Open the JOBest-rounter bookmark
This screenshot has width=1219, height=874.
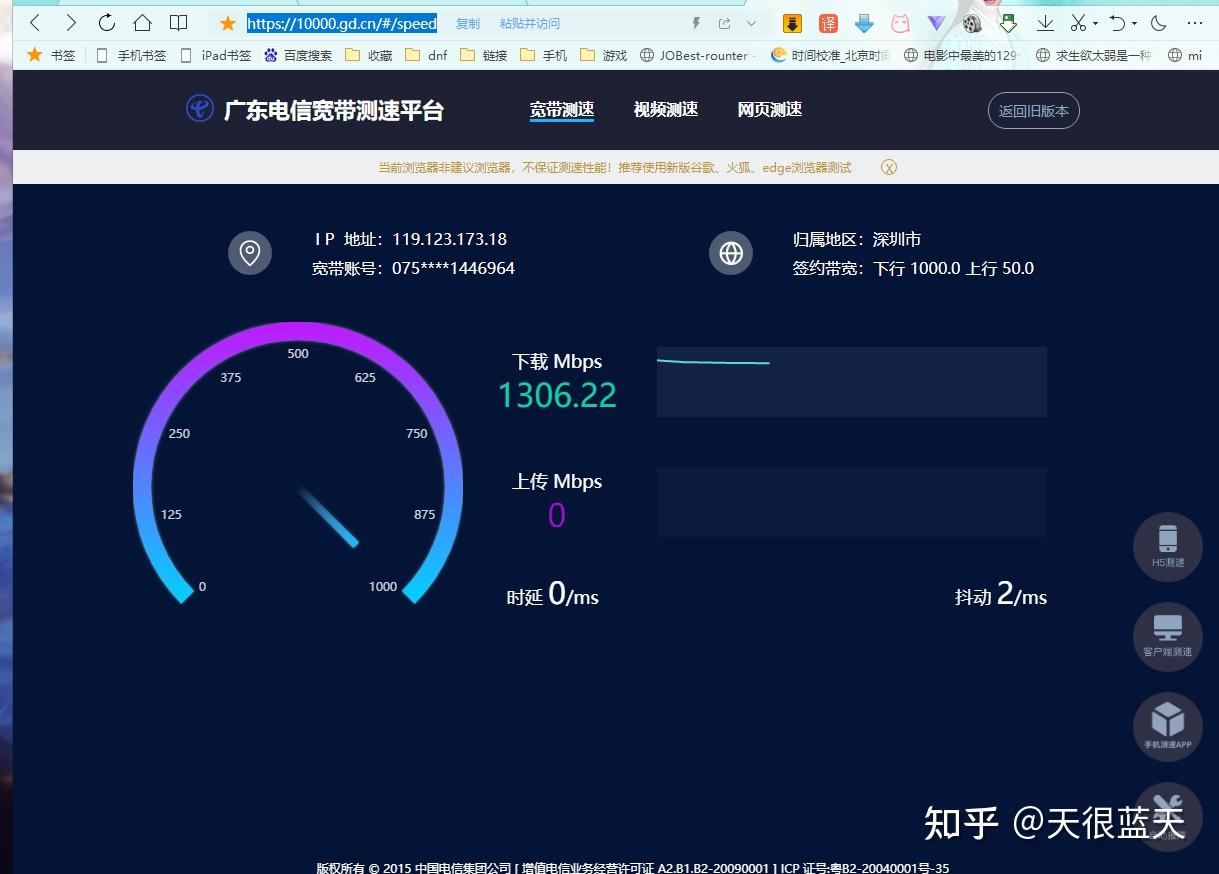[x=698, y=56]
